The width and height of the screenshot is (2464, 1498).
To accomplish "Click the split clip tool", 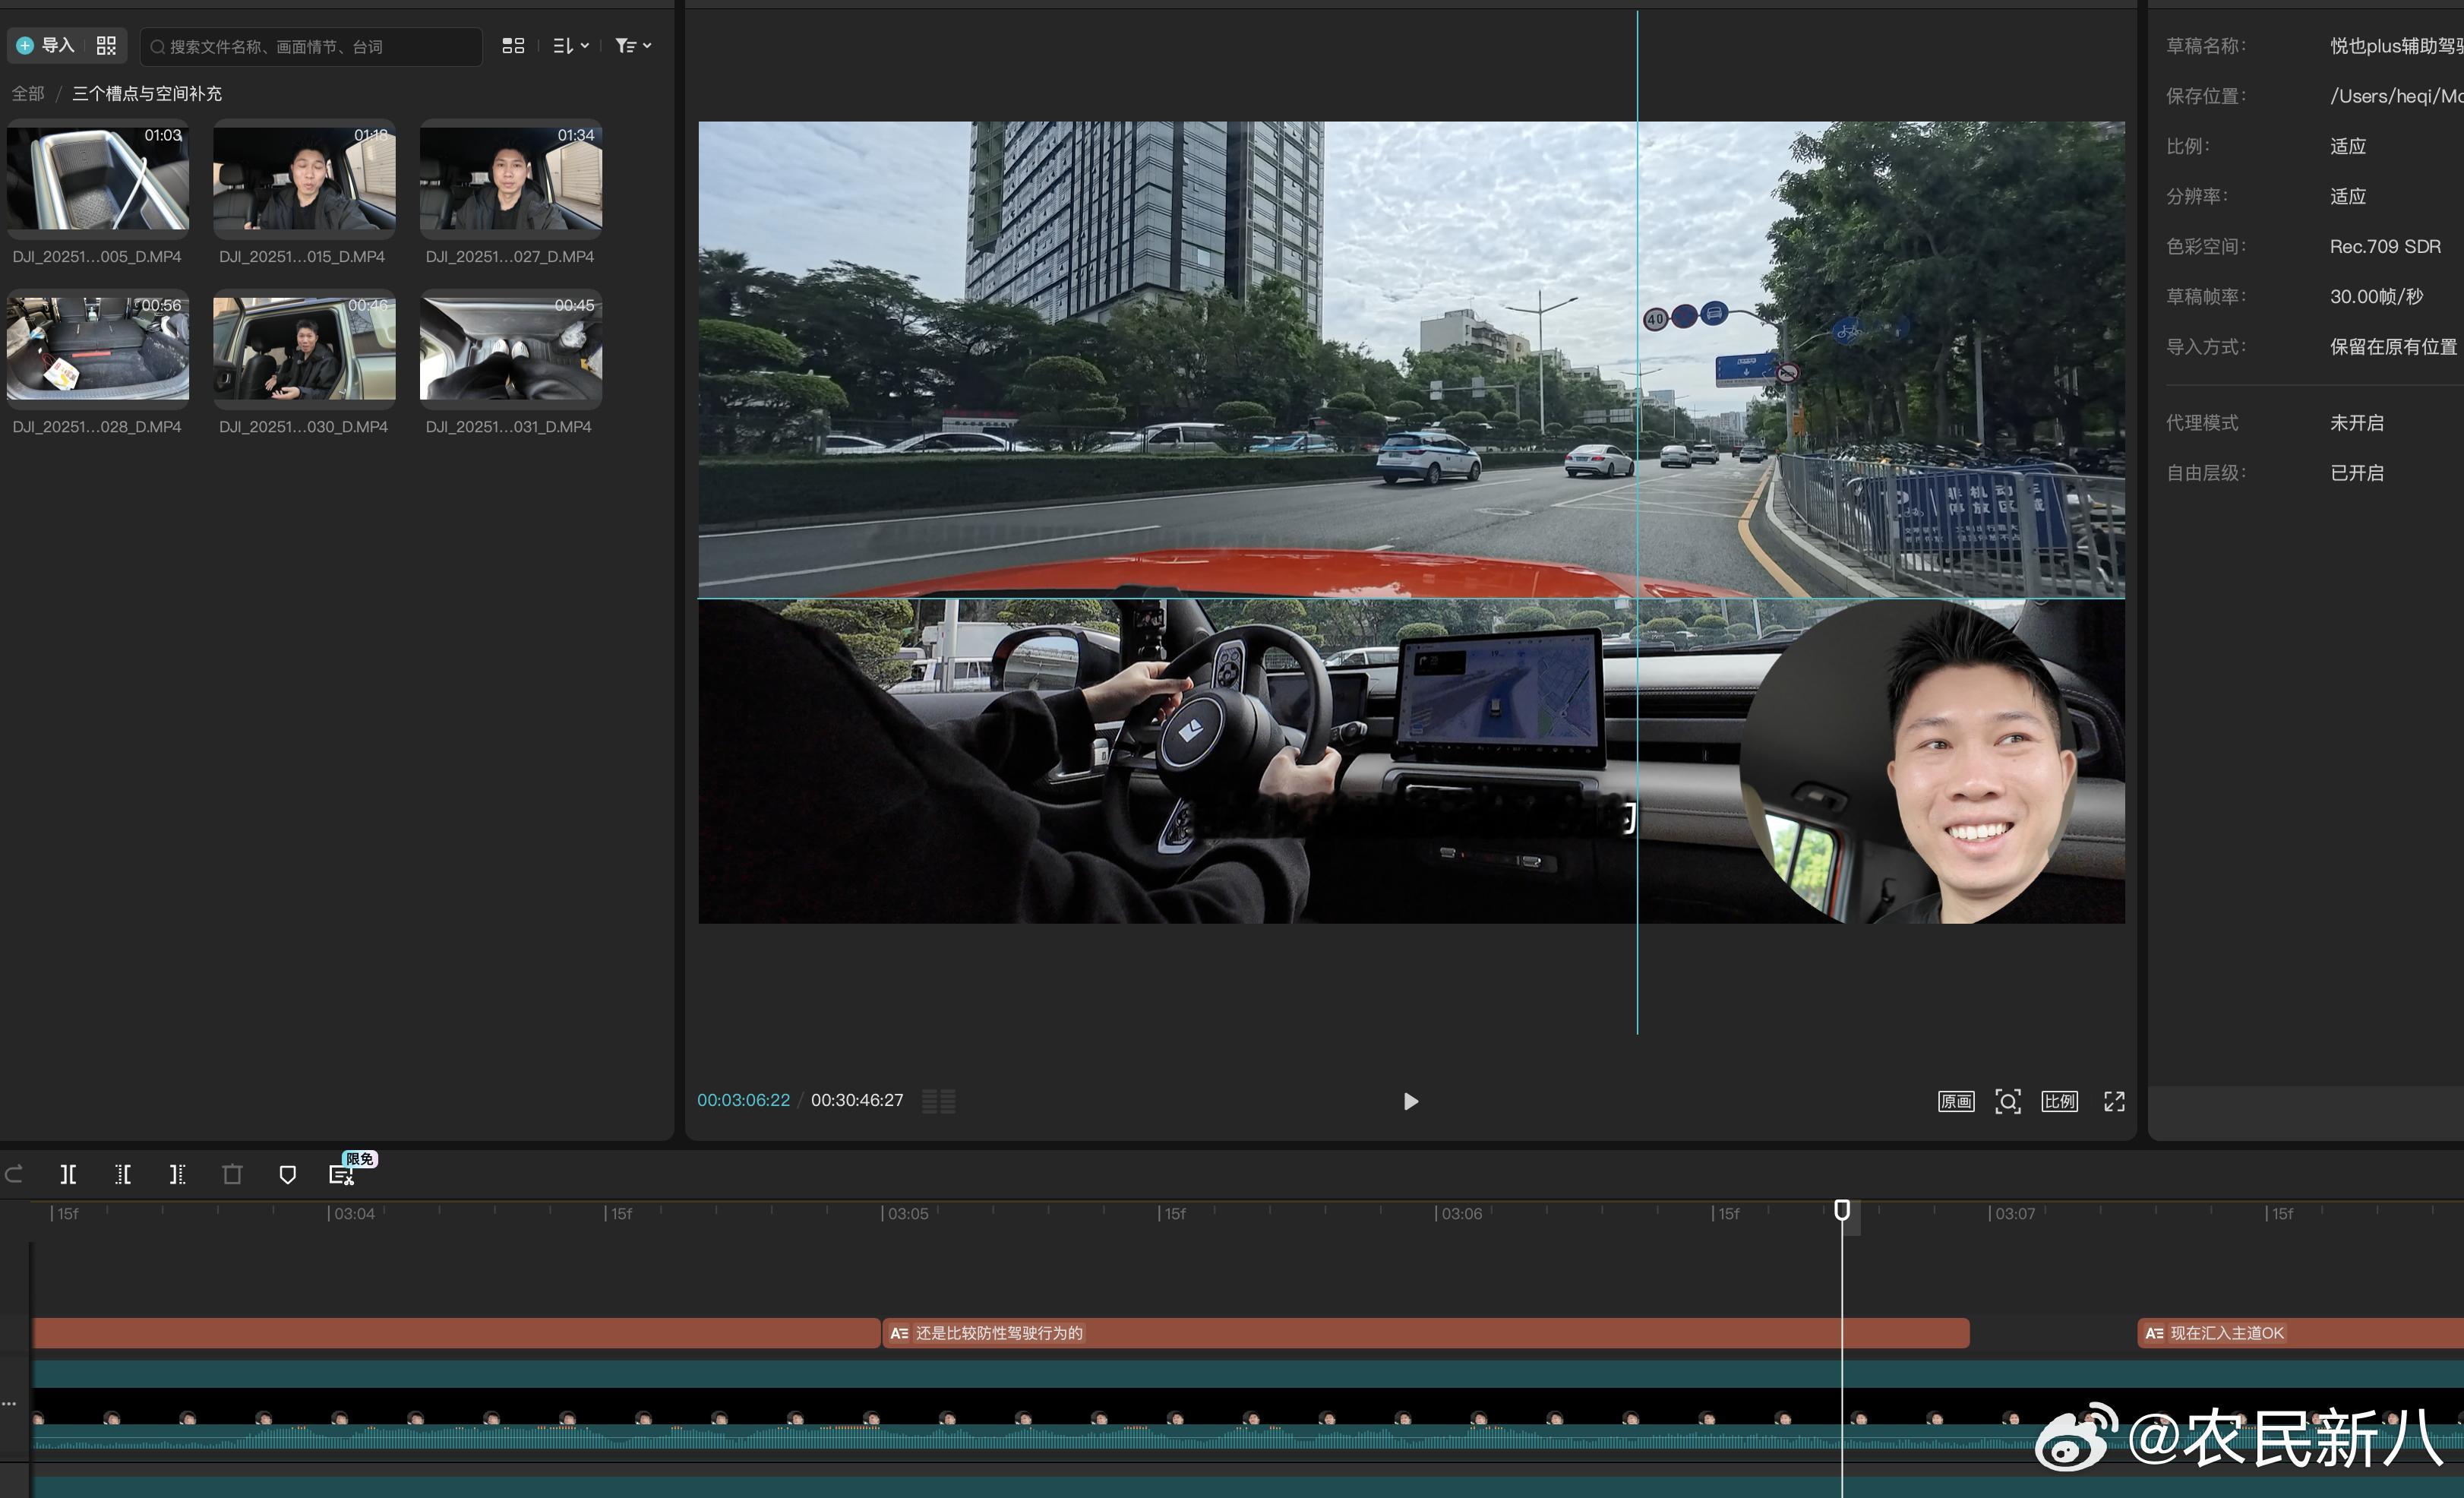I will (x=68, y=1174).
